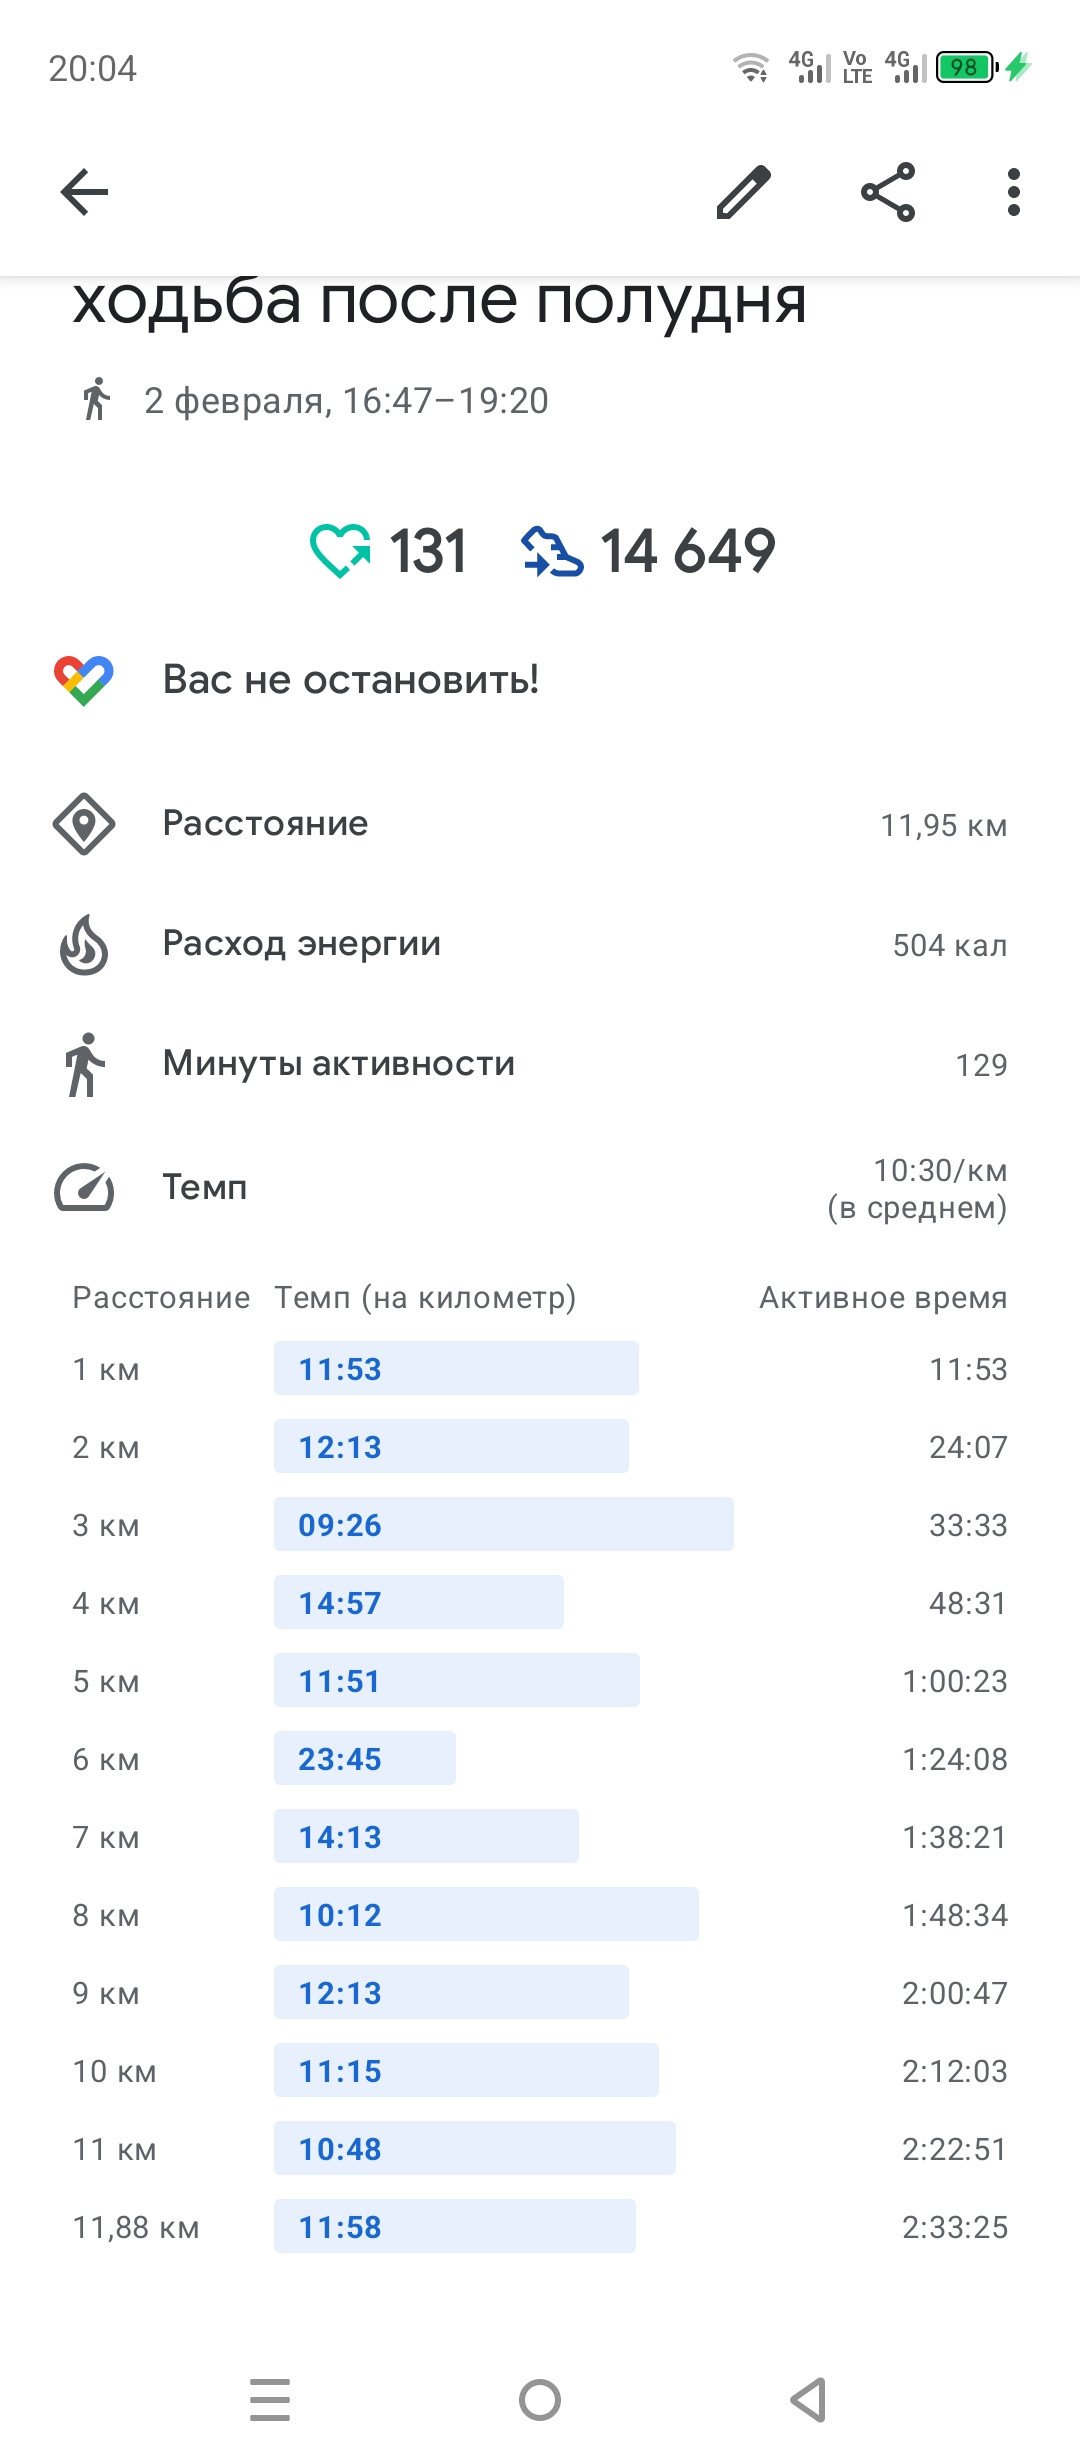The height and width of the screenshot is (2460, 1080).
Task: Tap the steps shoe icon beside 14 649
Action: [x=552, y=551]
